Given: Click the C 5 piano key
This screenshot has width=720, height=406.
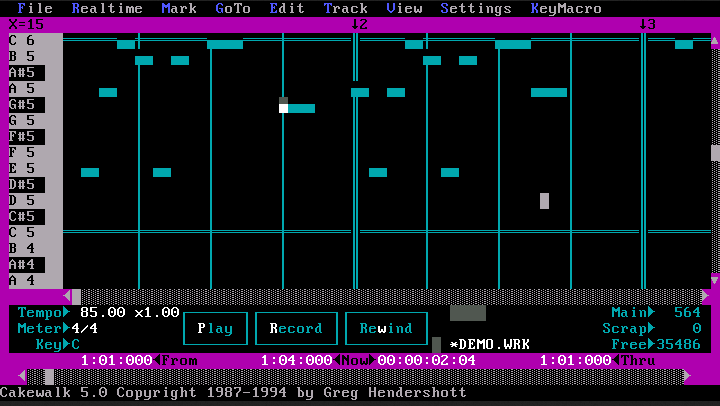Looking at the screenshot, I should [x=36, y=232].
